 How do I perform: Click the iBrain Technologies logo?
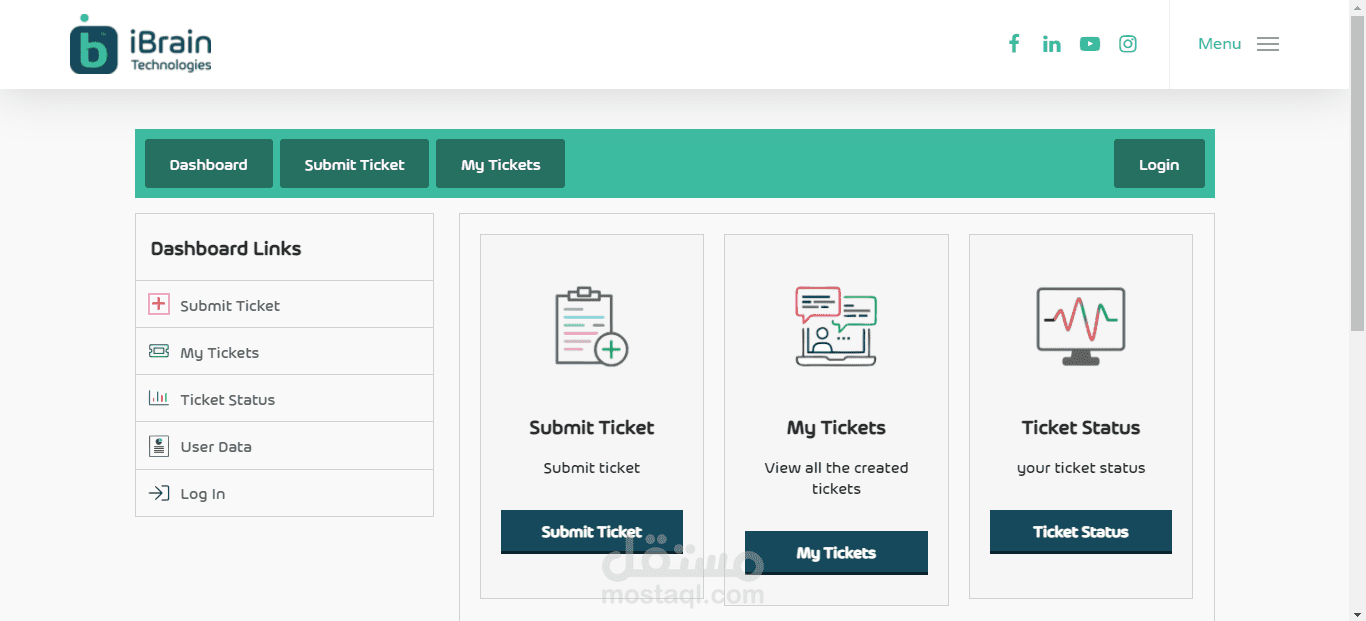coord(141,46)
